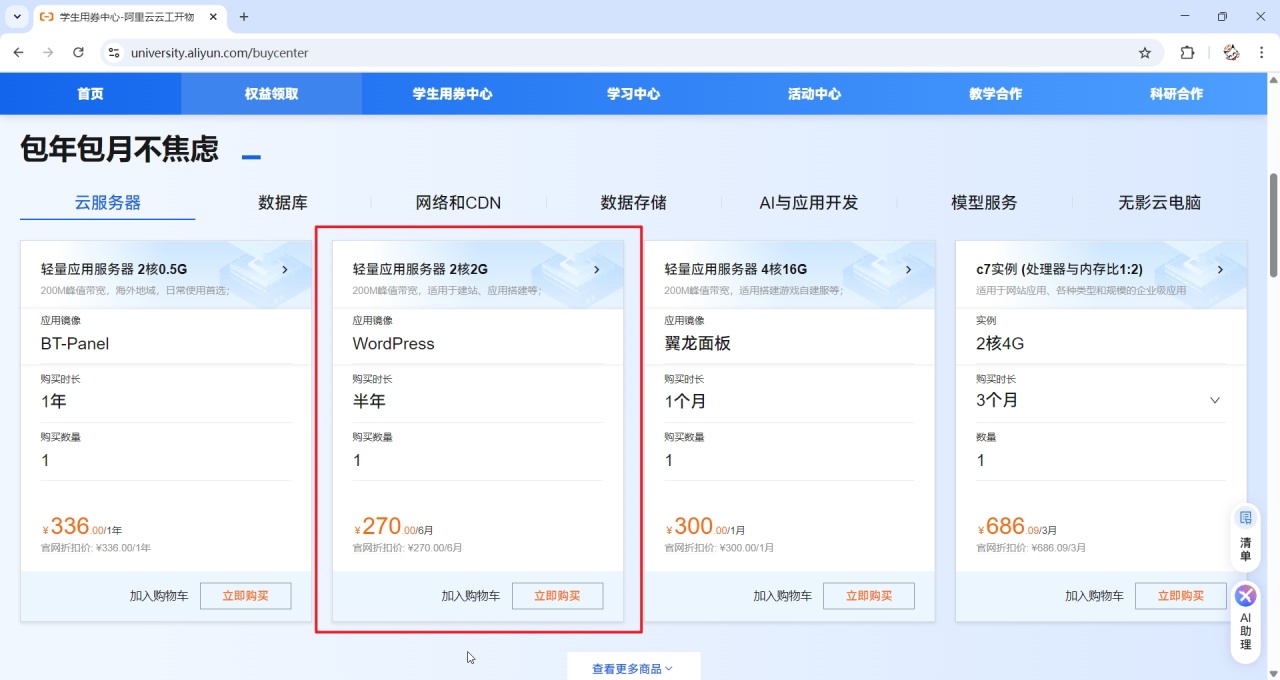
Task: Click the 轻量应用服务器 2核2G title
Action: pos(420,269)
